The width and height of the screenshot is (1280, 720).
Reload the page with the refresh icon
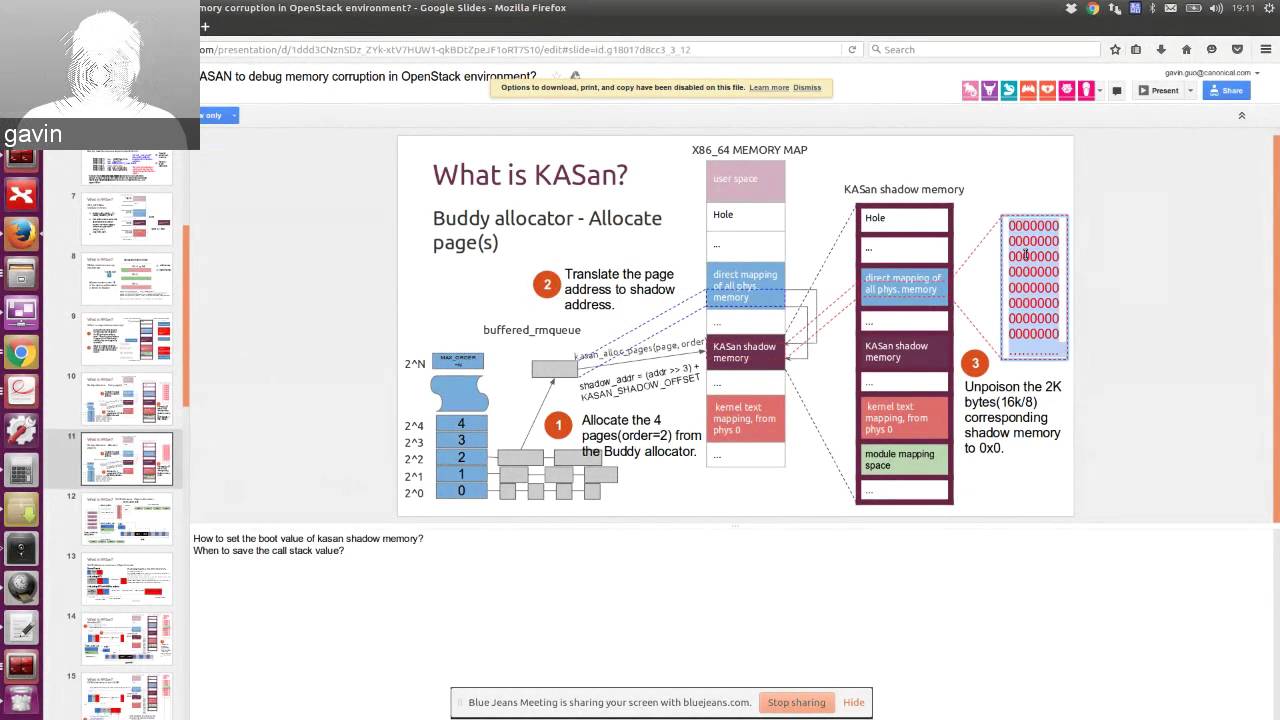852,49
